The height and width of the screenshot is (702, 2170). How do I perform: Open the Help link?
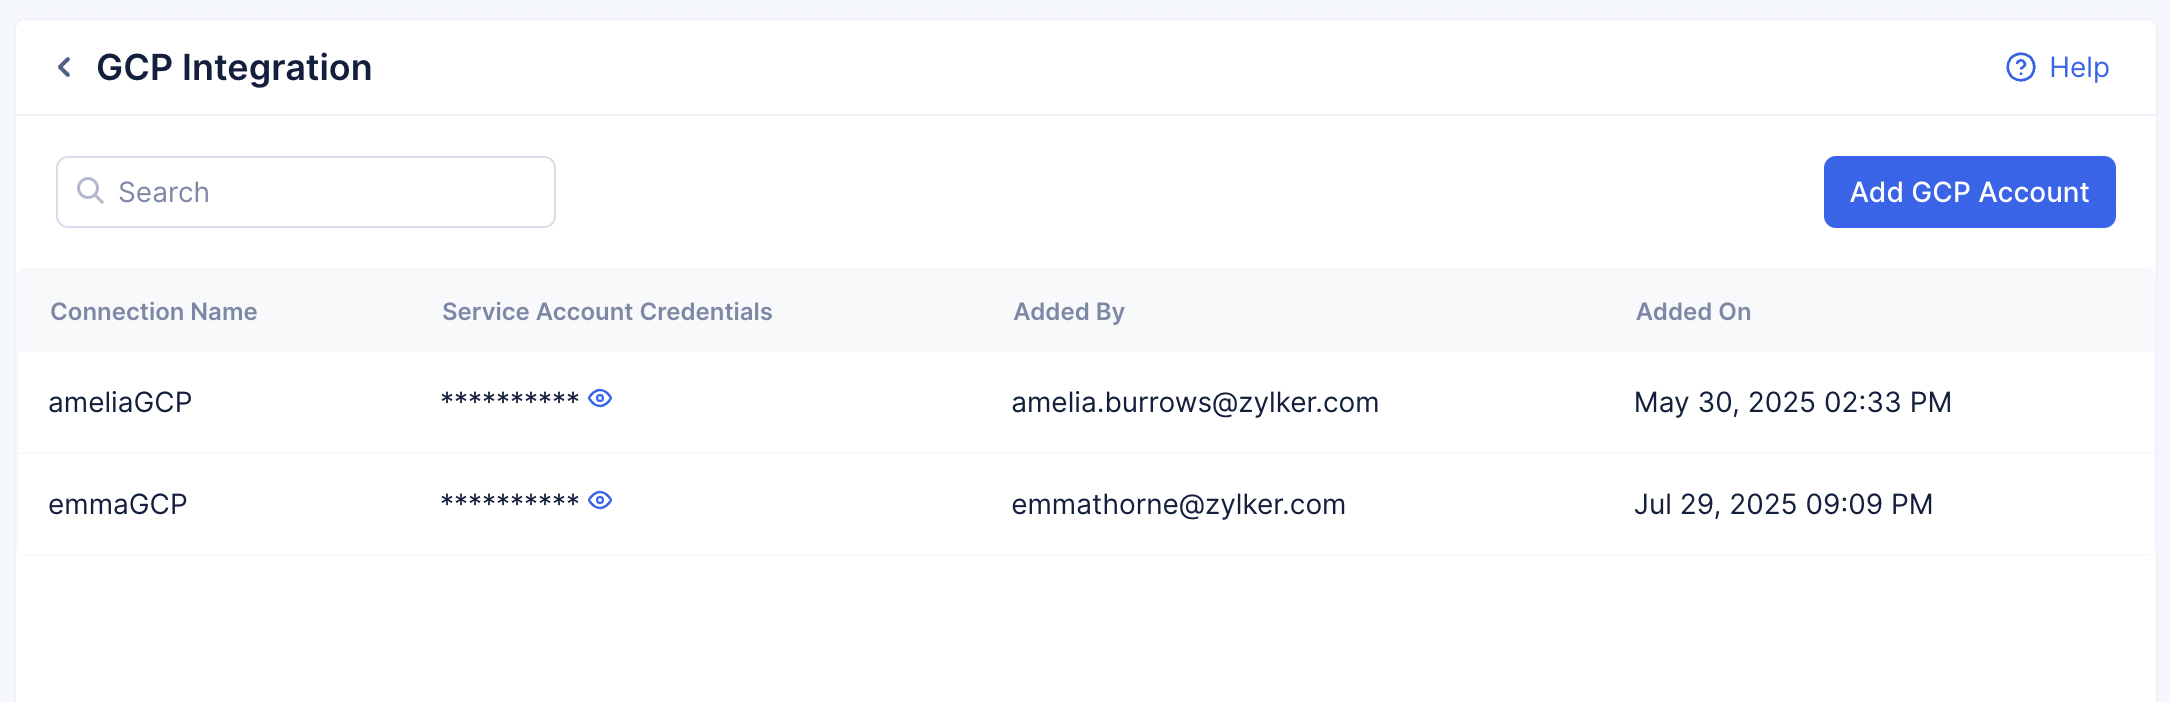(x=2078, y=67)
